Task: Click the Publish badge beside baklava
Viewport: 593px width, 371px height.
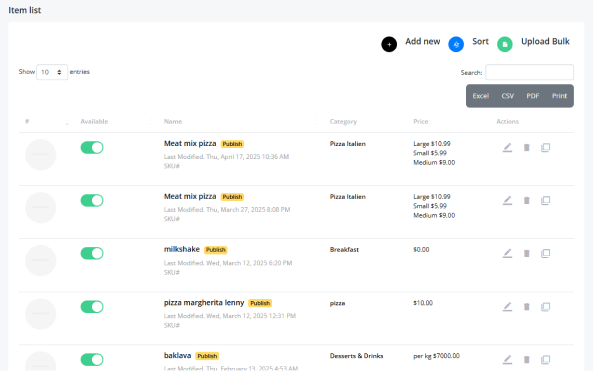Action: tap(207, 356)
